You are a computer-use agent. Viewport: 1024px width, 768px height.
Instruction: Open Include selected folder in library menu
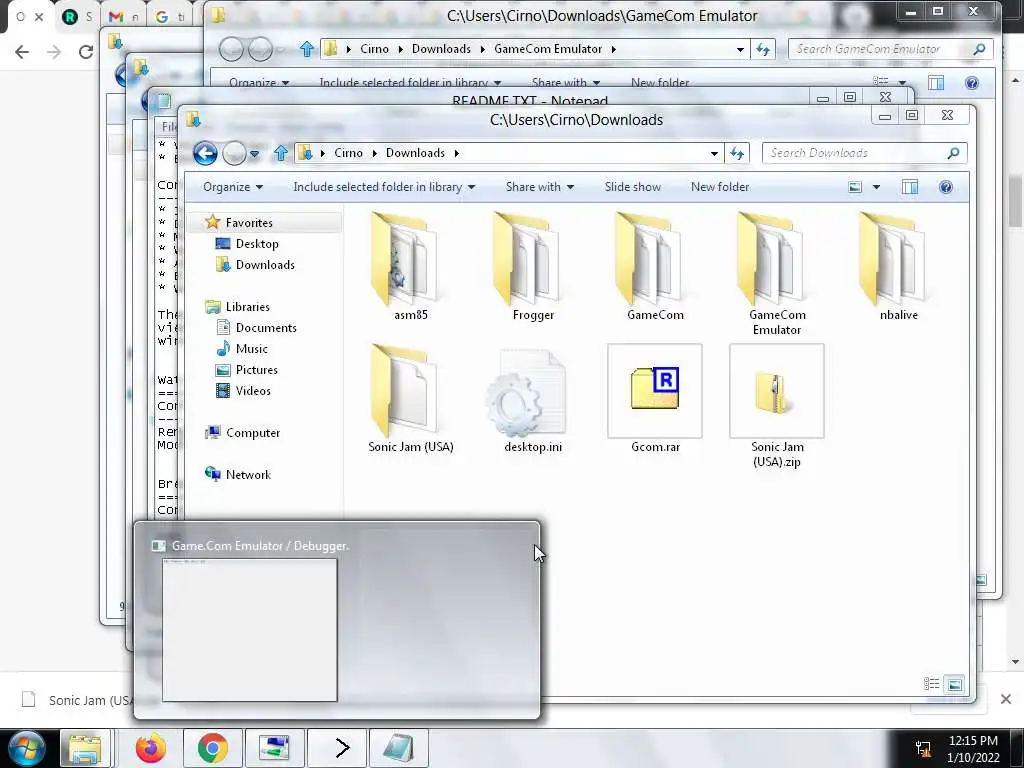384,187
